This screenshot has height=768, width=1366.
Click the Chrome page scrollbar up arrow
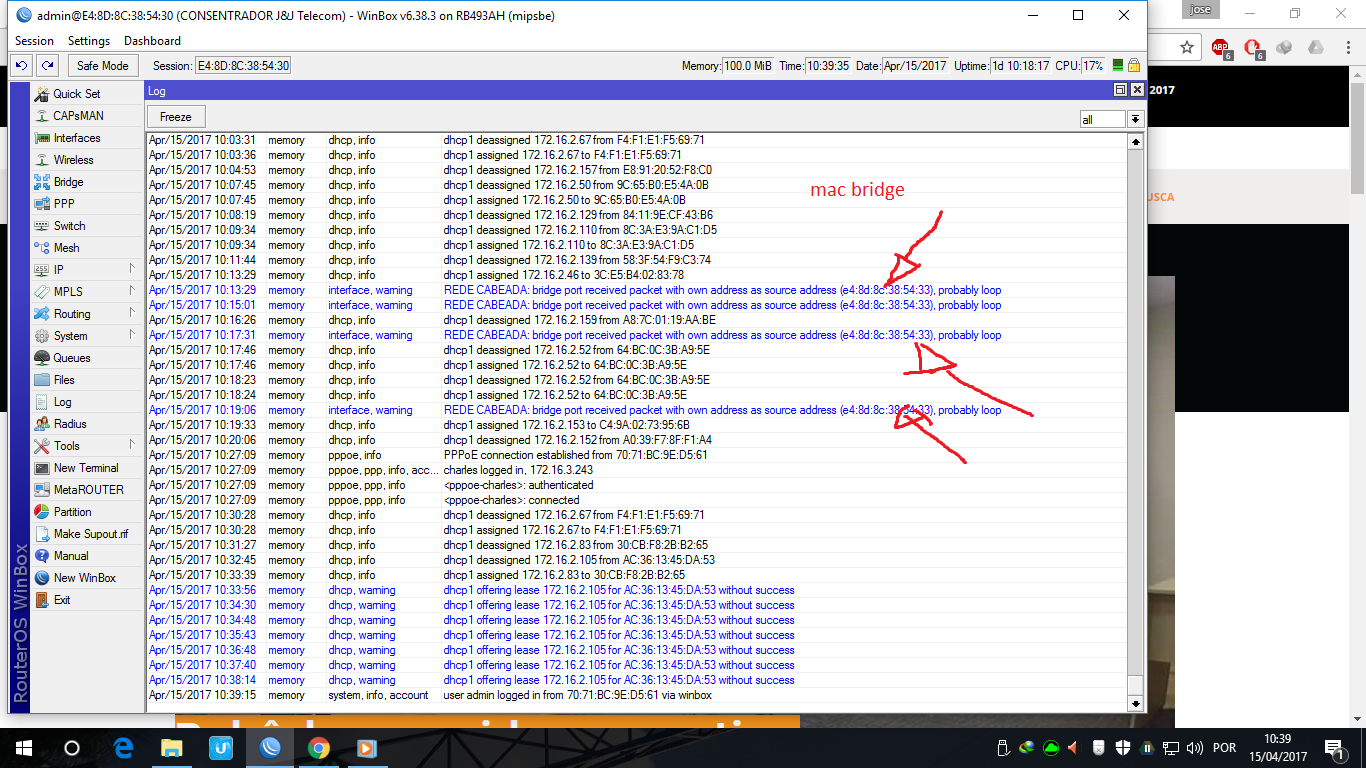(x=1357, y=76)
